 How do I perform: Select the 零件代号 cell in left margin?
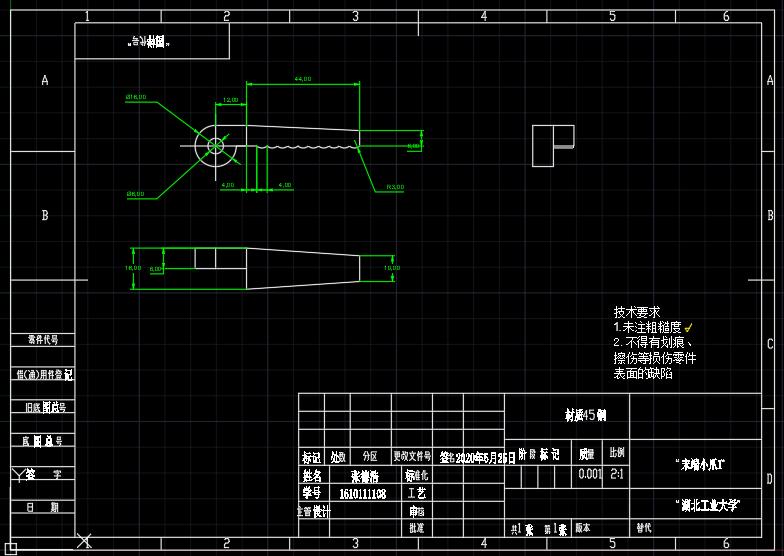coord(43,340)
